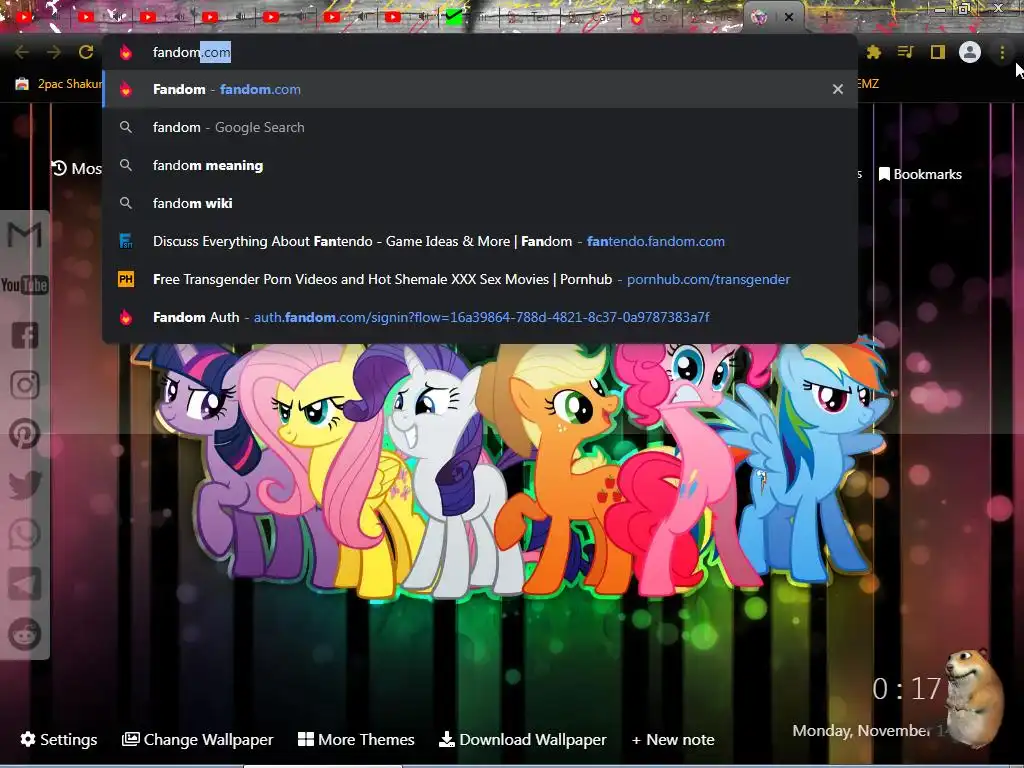Click Change Wallpaper
Image resolution: width=1024 pixels, height=768 pixels.
click(197, 739)
